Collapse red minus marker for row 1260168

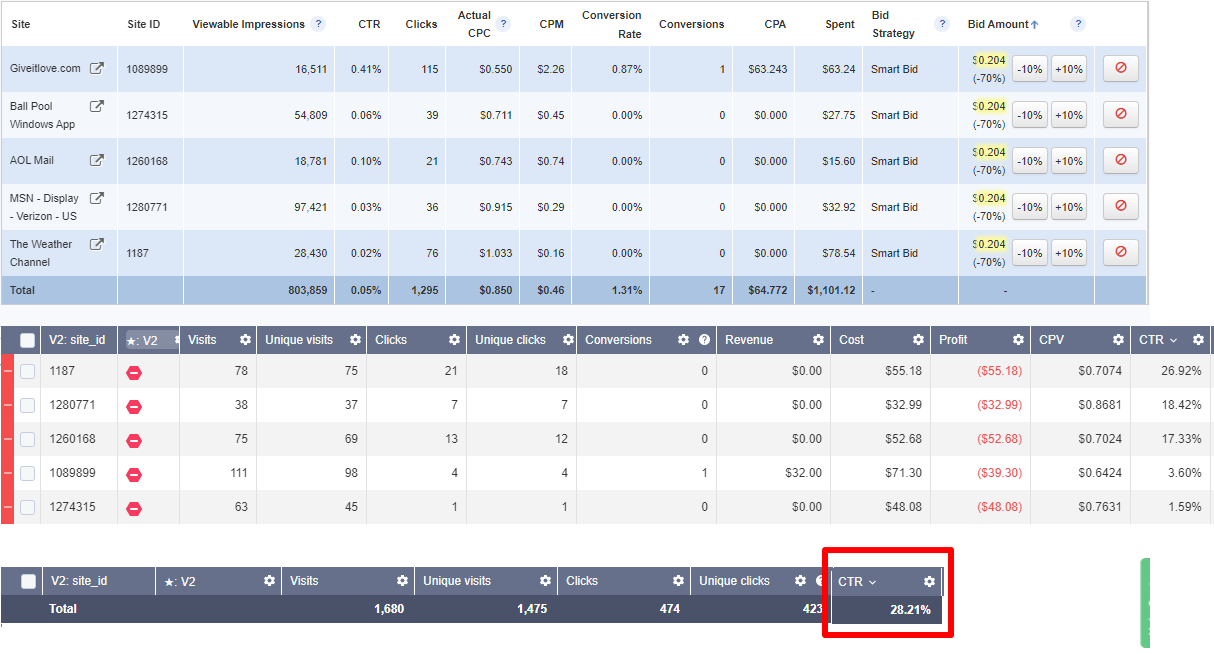click(7, 439)
